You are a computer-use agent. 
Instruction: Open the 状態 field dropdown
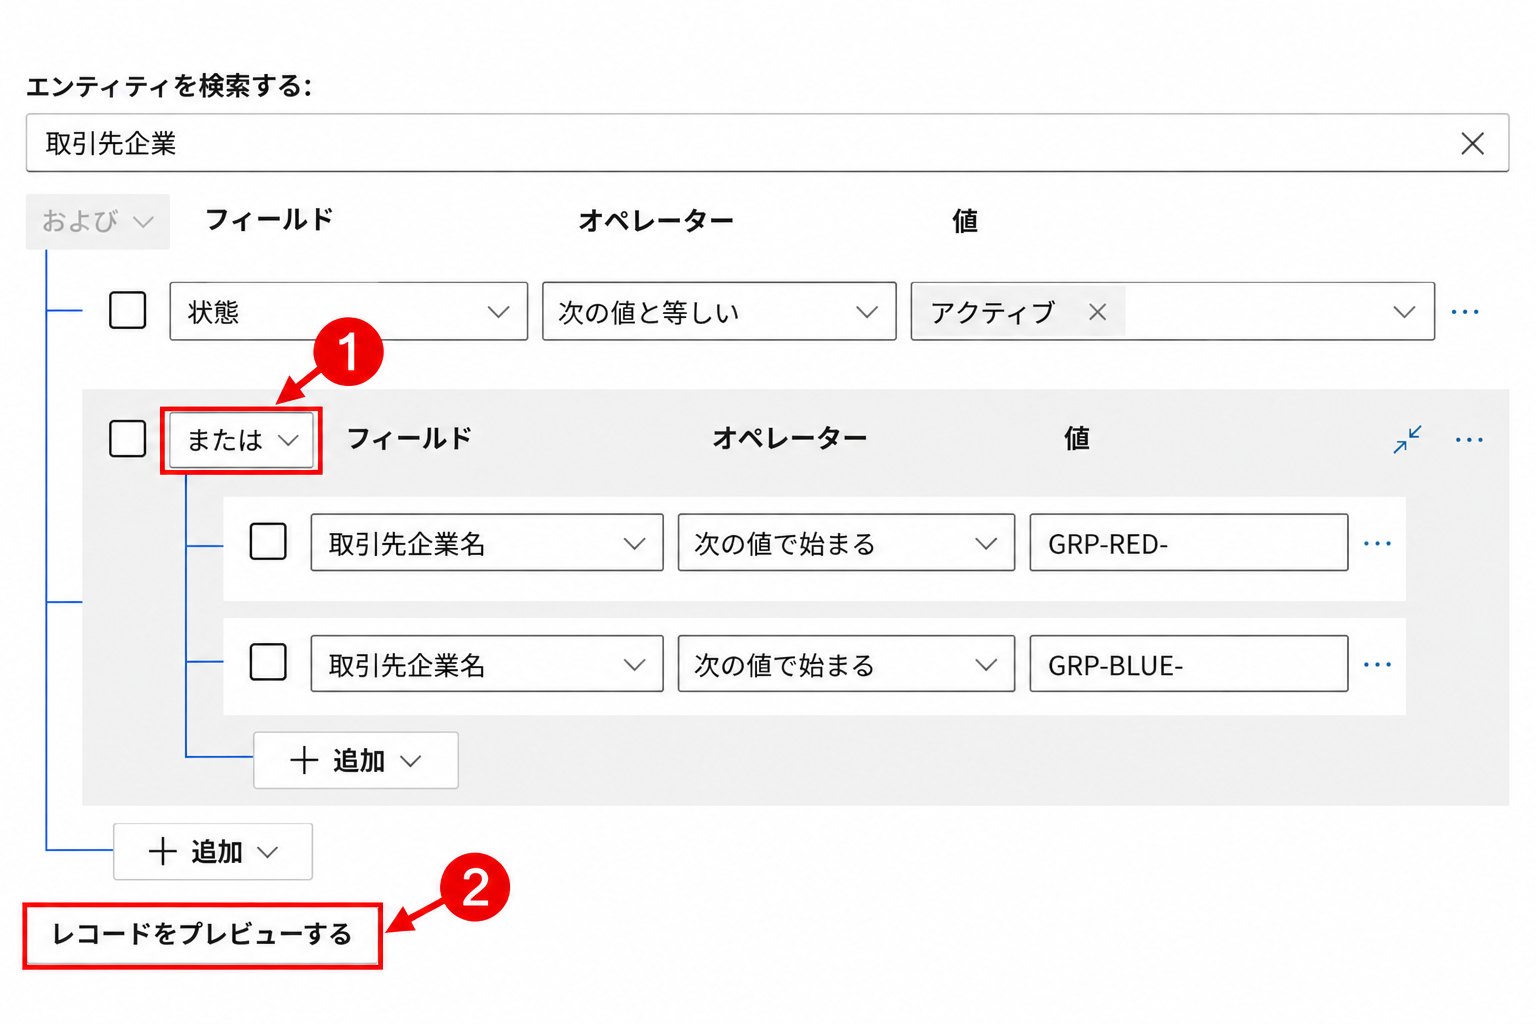(x=348, y=311)
